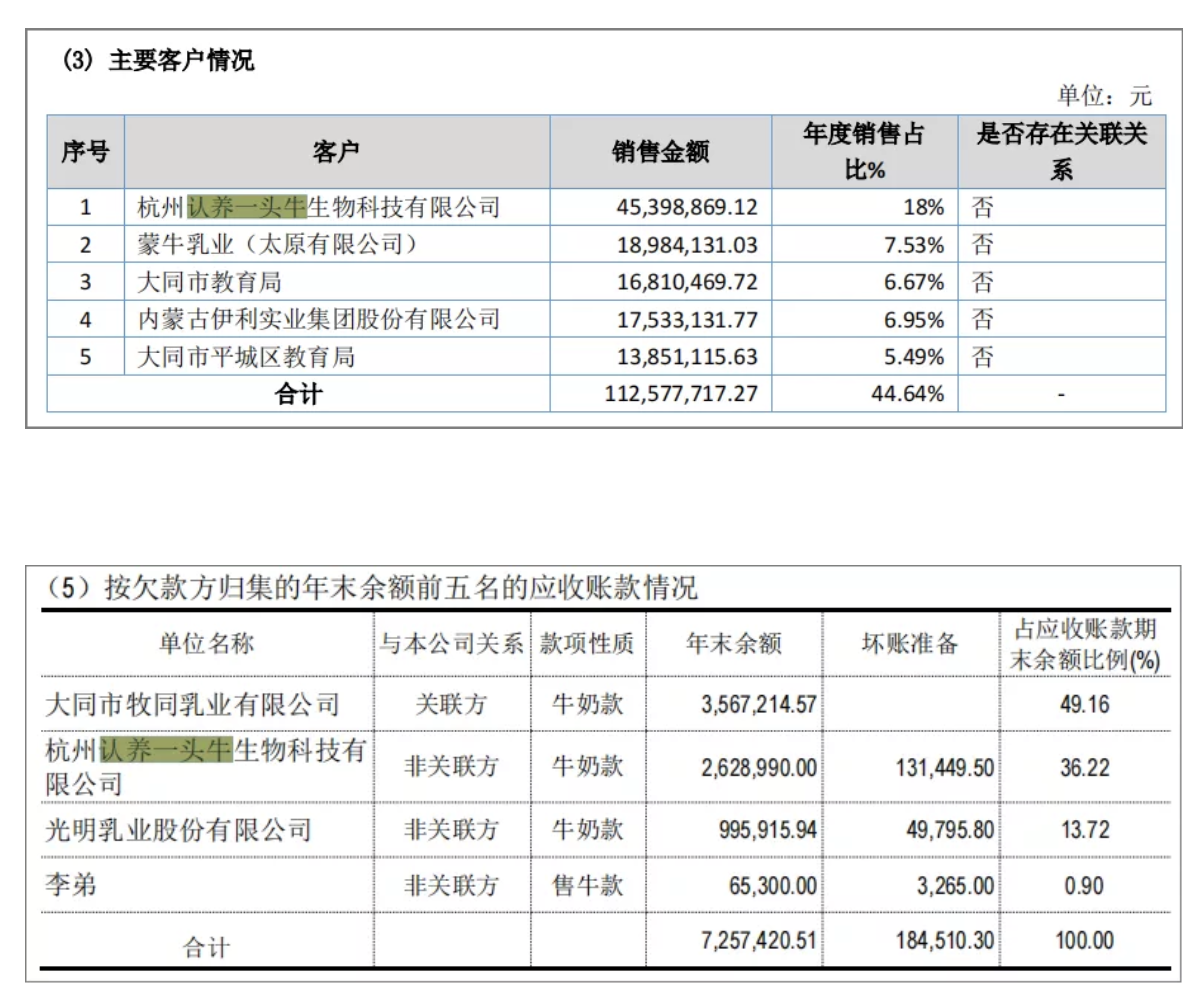Click the ratio value 49.16
The height and width of the screenshot is (1000, 1200).
[1085, 704]
